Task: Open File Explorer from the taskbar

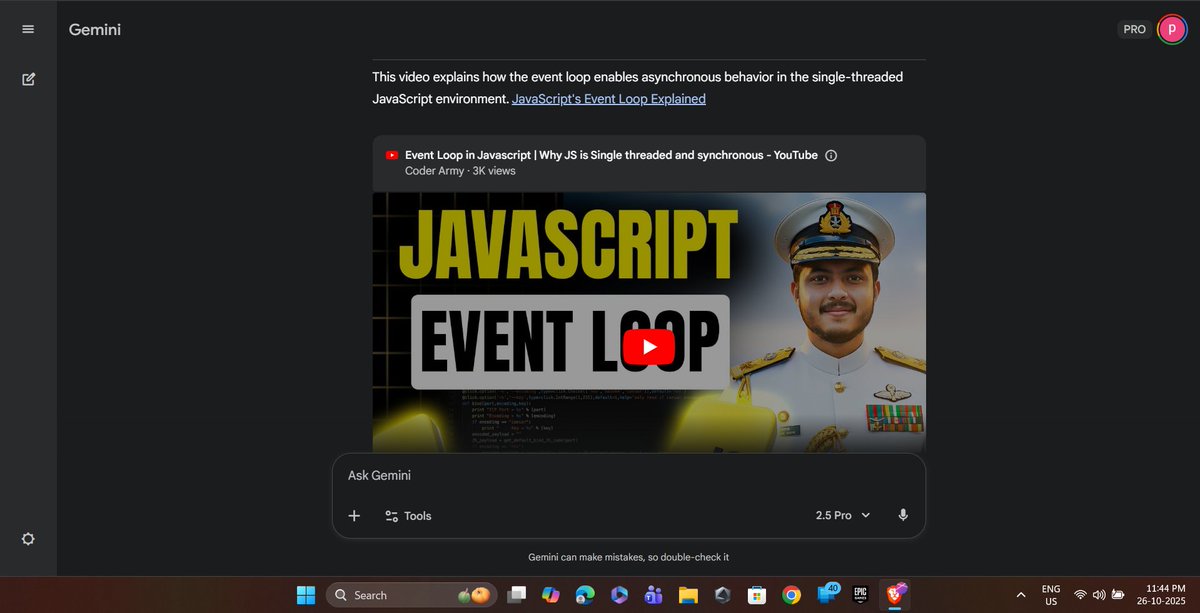Action: coord(688,595)
